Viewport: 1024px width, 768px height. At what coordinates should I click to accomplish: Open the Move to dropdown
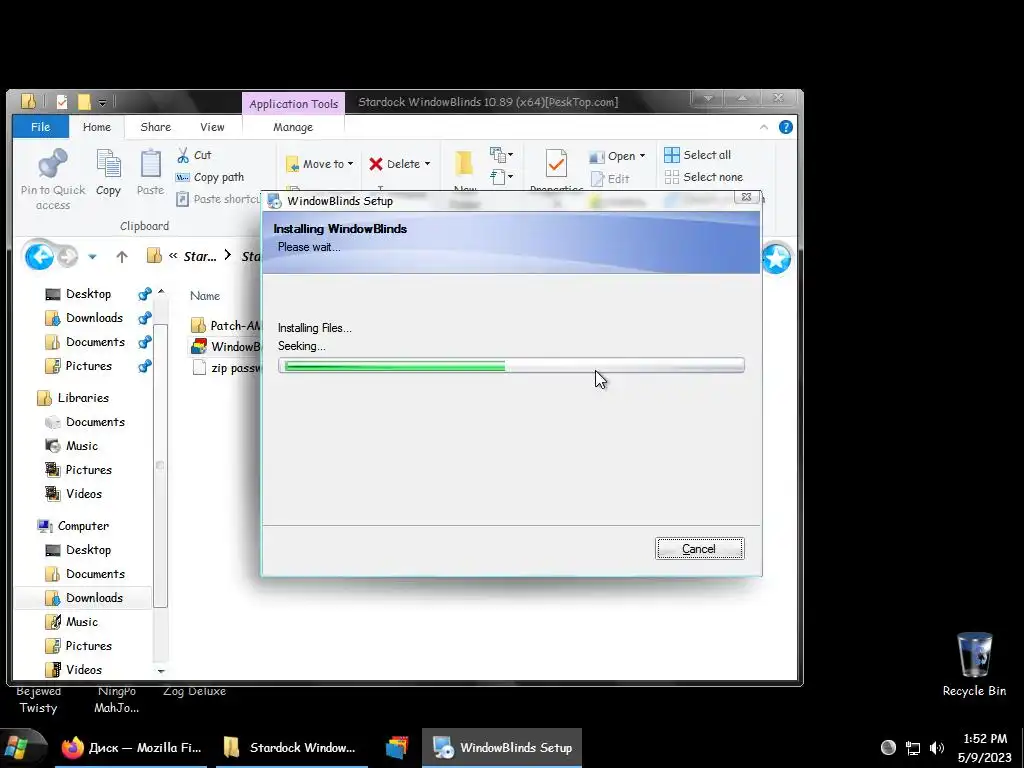[320, 164]
